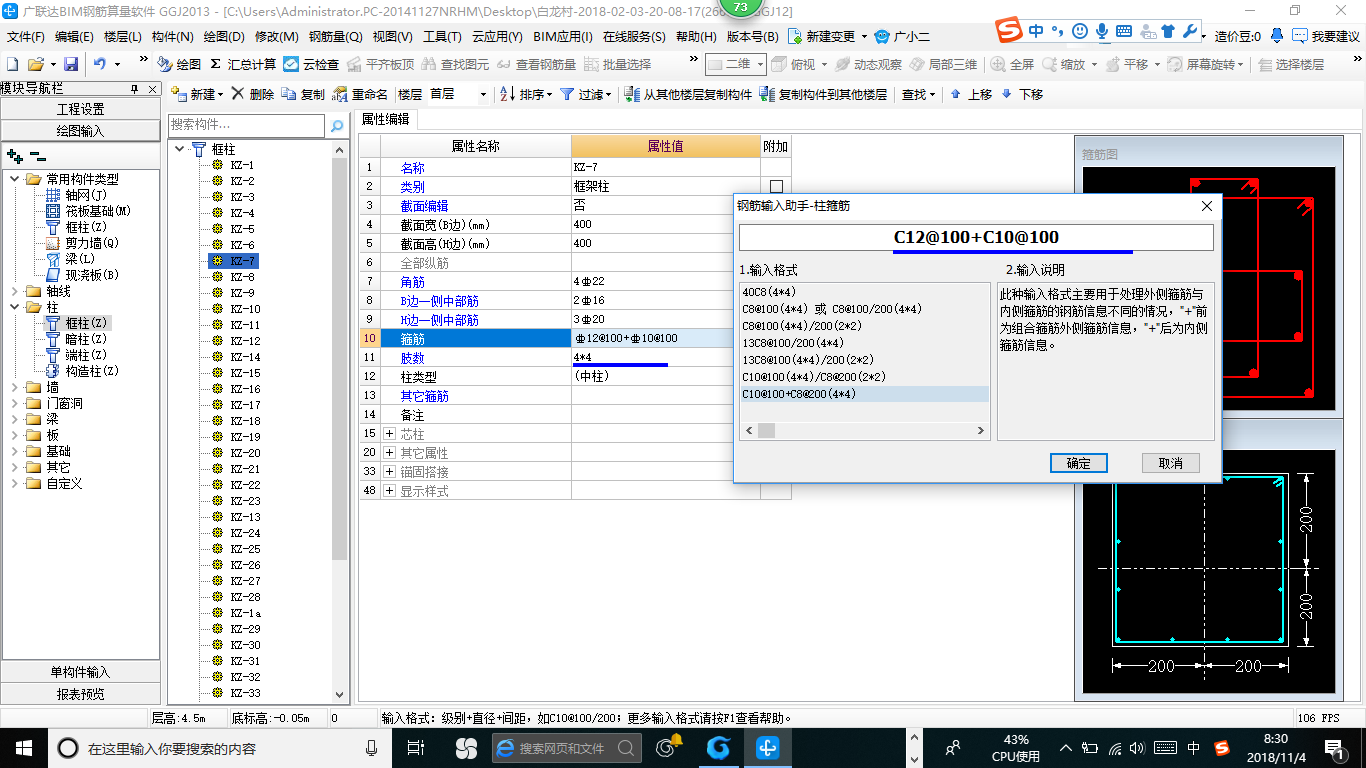Screen dimensions: 1366x768
Task: Click 确定 in stirrup input dialog
Action: (x=1079, y=463)
